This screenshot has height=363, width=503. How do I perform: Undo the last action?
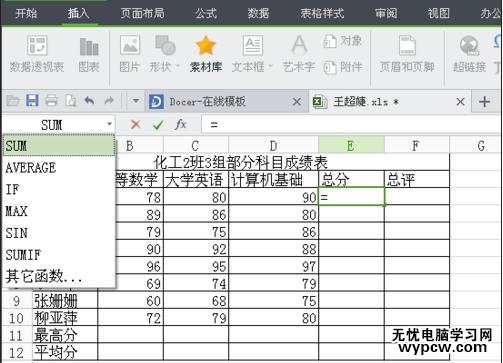click(89, 100)
